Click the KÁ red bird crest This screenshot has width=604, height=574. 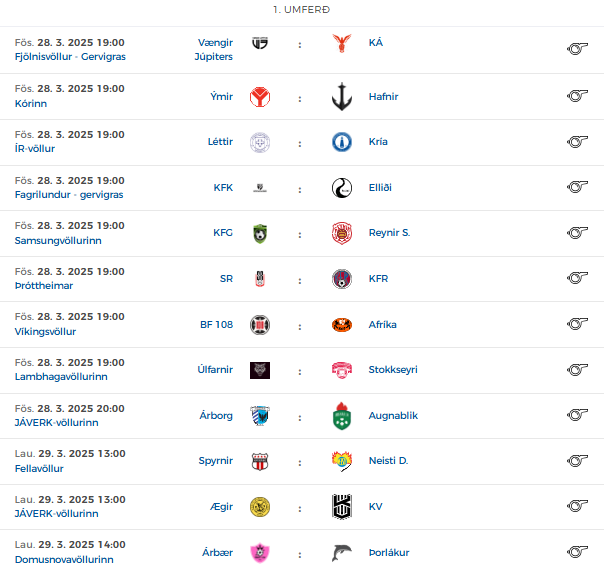[x=342, y=43]
